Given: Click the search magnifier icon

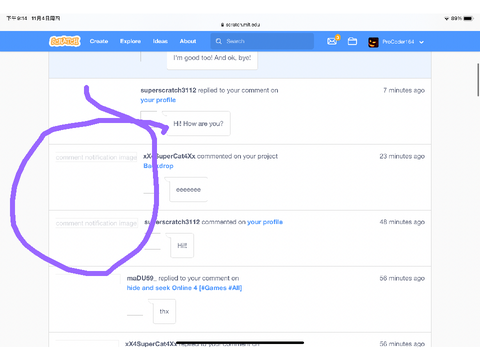Looking at the screenshot, I should [x=219, y=41].
